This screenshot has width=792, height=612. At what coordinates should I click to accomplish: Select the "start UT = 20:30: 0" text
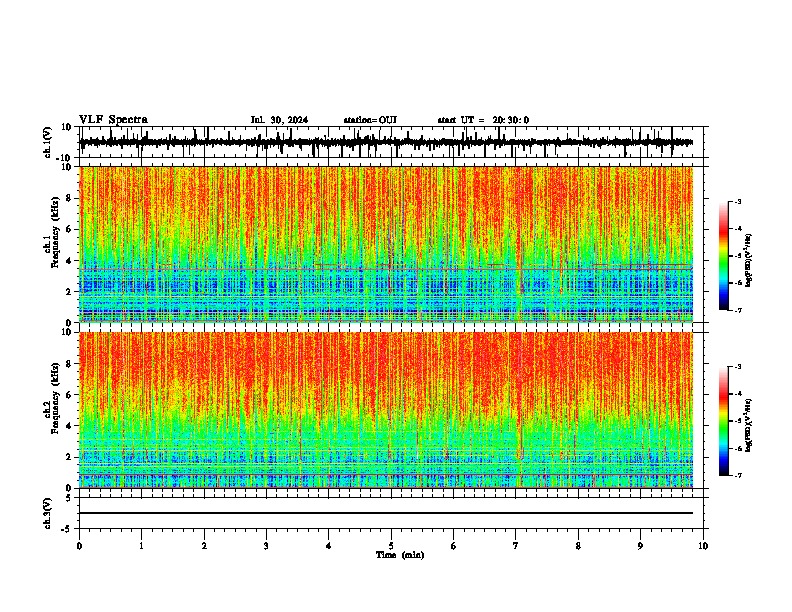click(483, 120)
